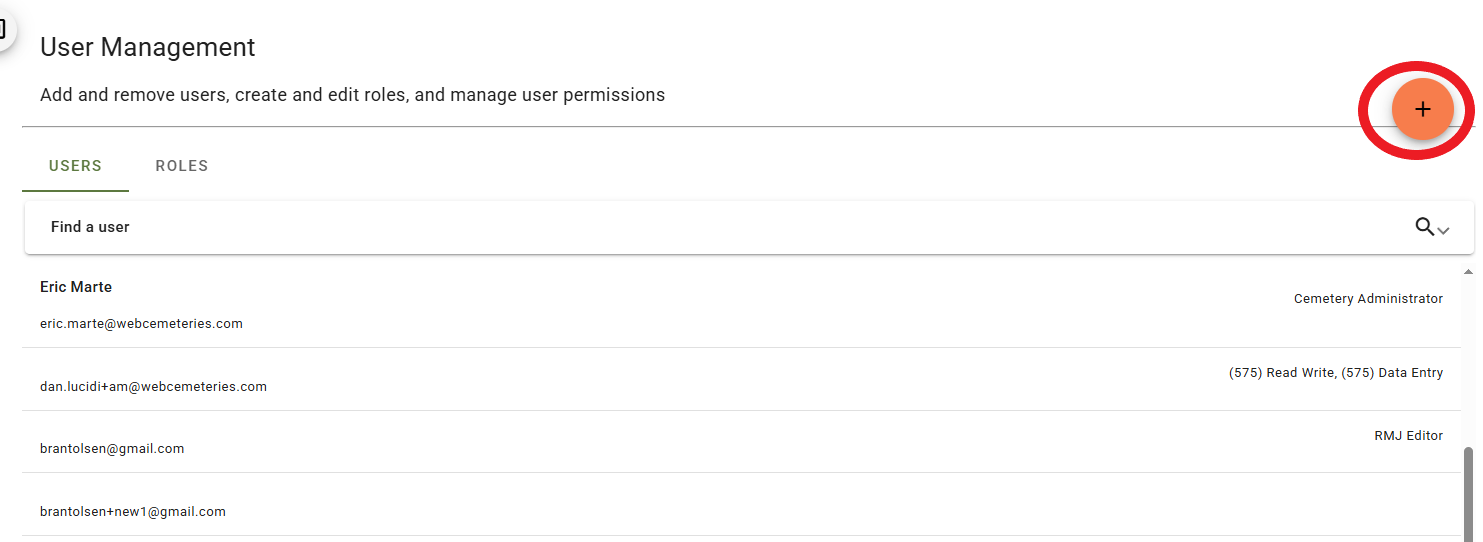Click the eric.marte@webcemeteries.com email
Image resolution: width=1483 pixels, height=542 pixels.
141,324
